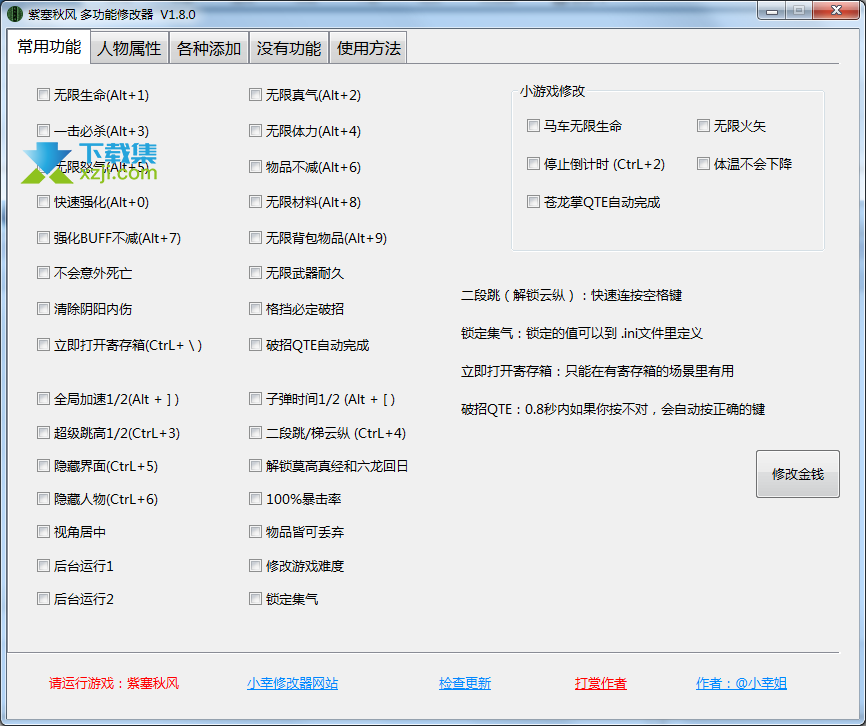
Task: Tick 清除阴阳内伤 checkbox
Action: (x=43, y=309)
